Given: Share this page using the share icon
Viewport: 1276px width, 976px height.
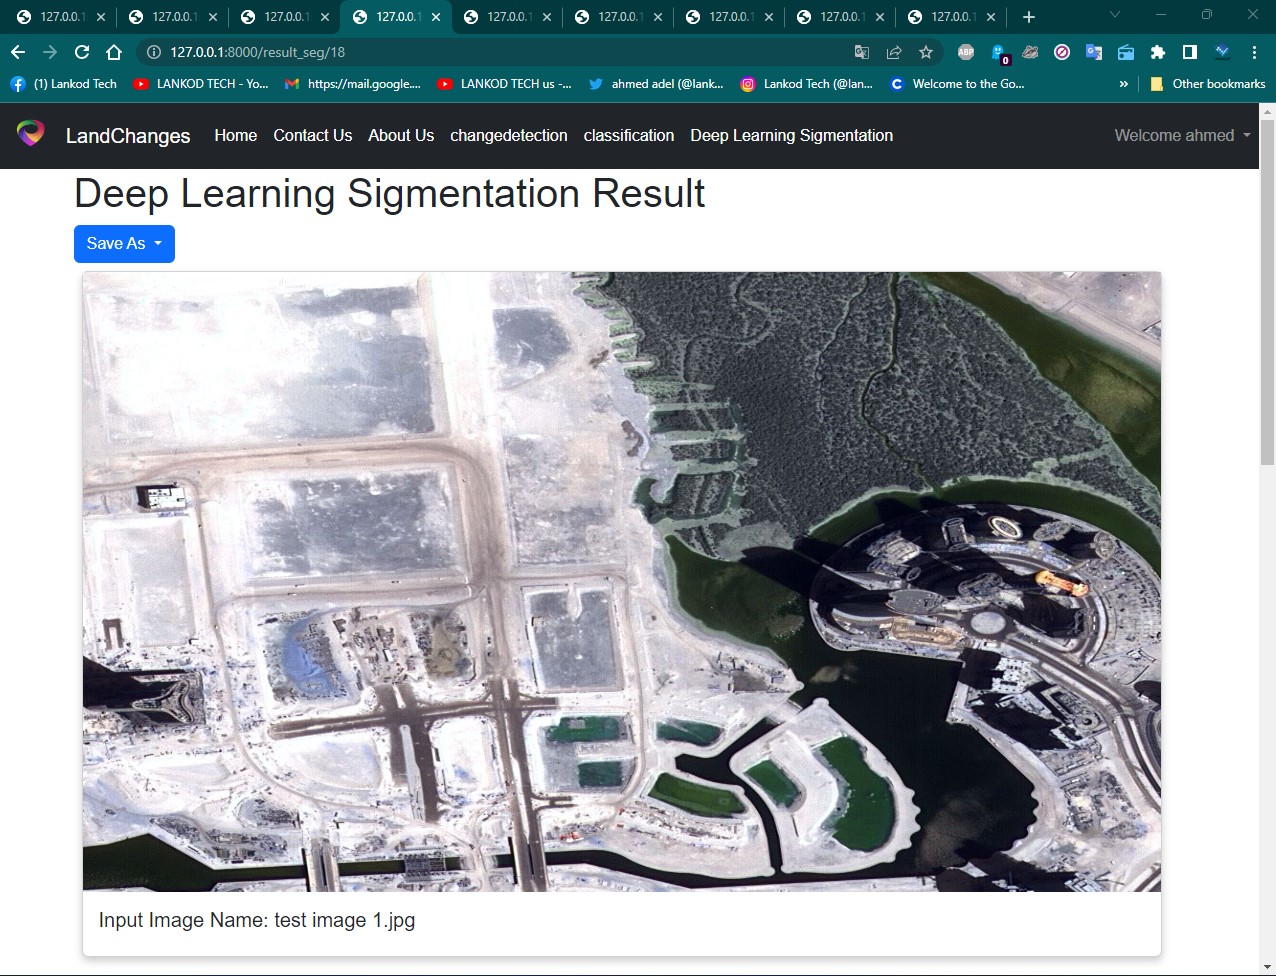Looking at the screenshot, I should point(894,52).
